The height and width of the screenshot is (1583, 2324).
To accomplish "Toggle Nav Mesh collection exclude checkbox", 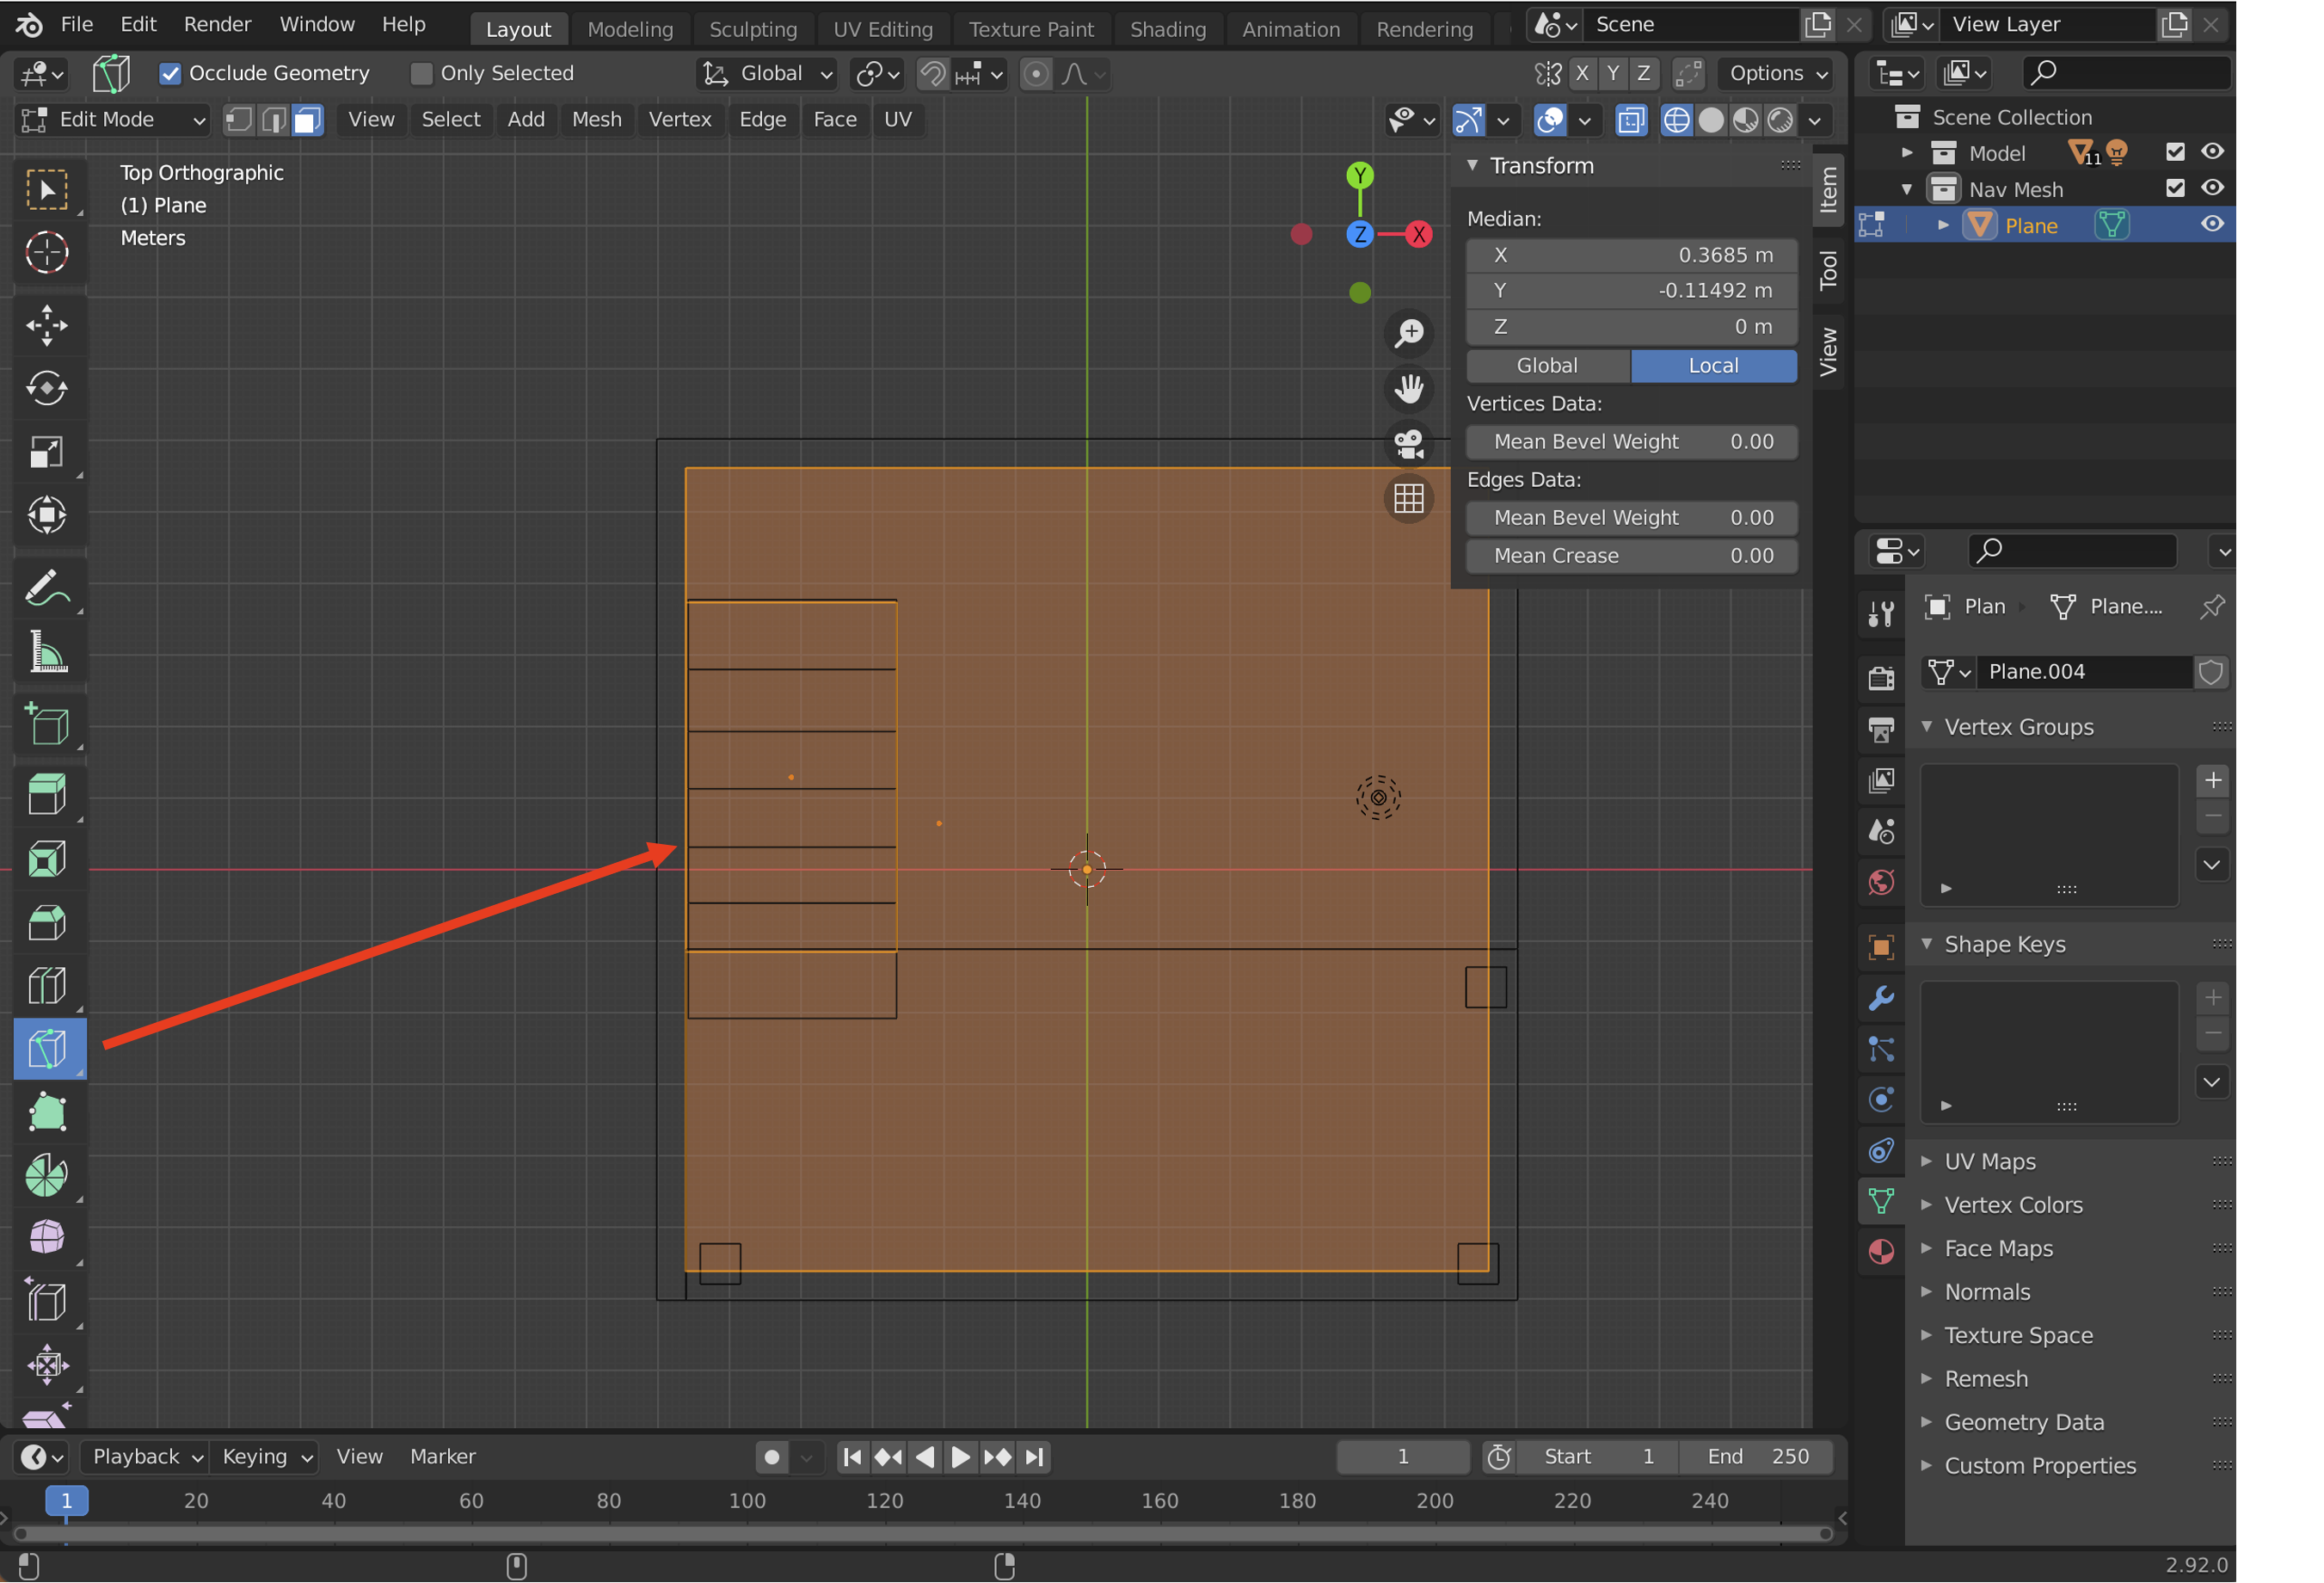I will pos(2175,188).
